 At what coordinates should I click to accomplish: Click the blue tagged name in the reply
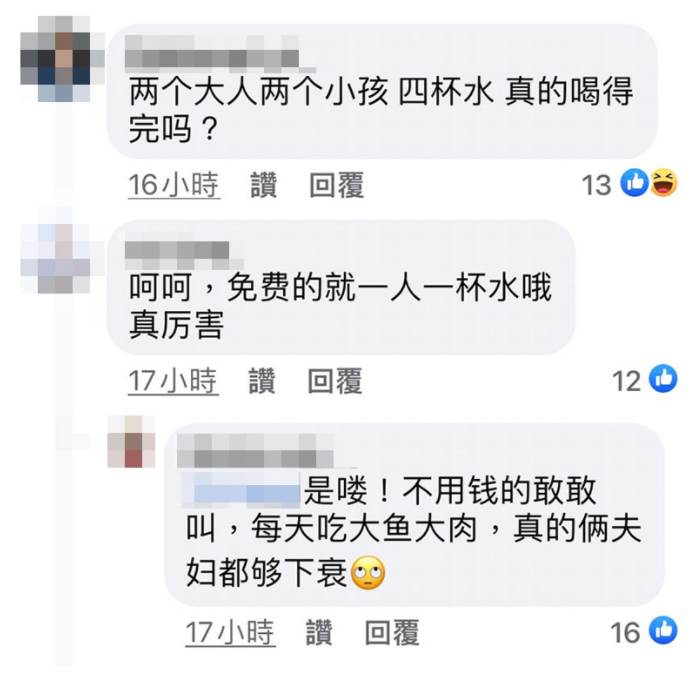point(242,489)
